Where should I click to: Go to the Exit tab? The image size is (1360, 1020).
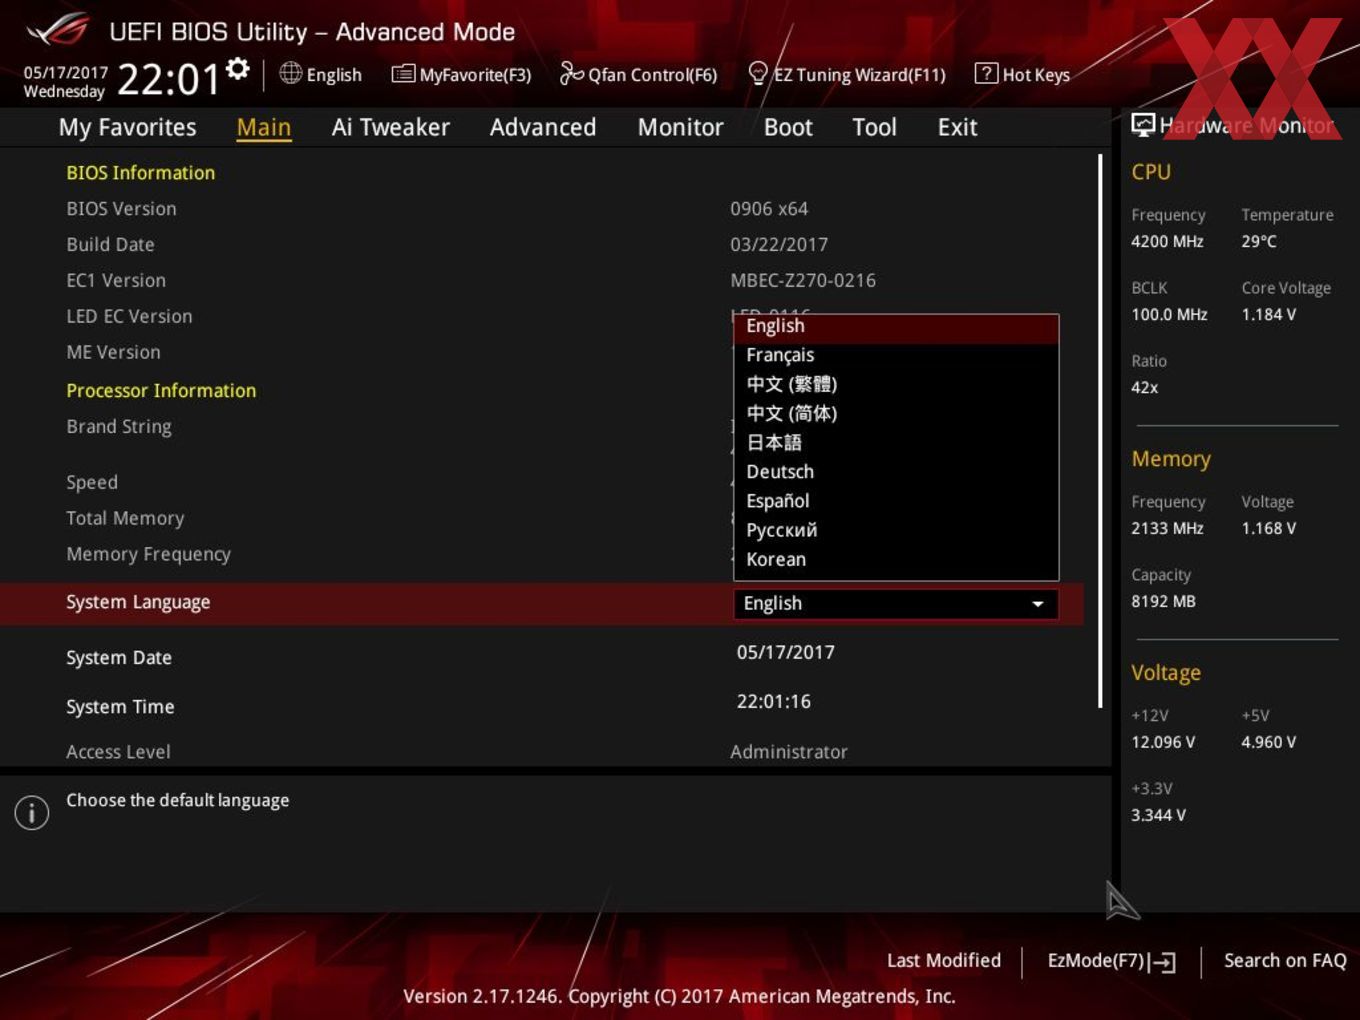coord(957,128)
